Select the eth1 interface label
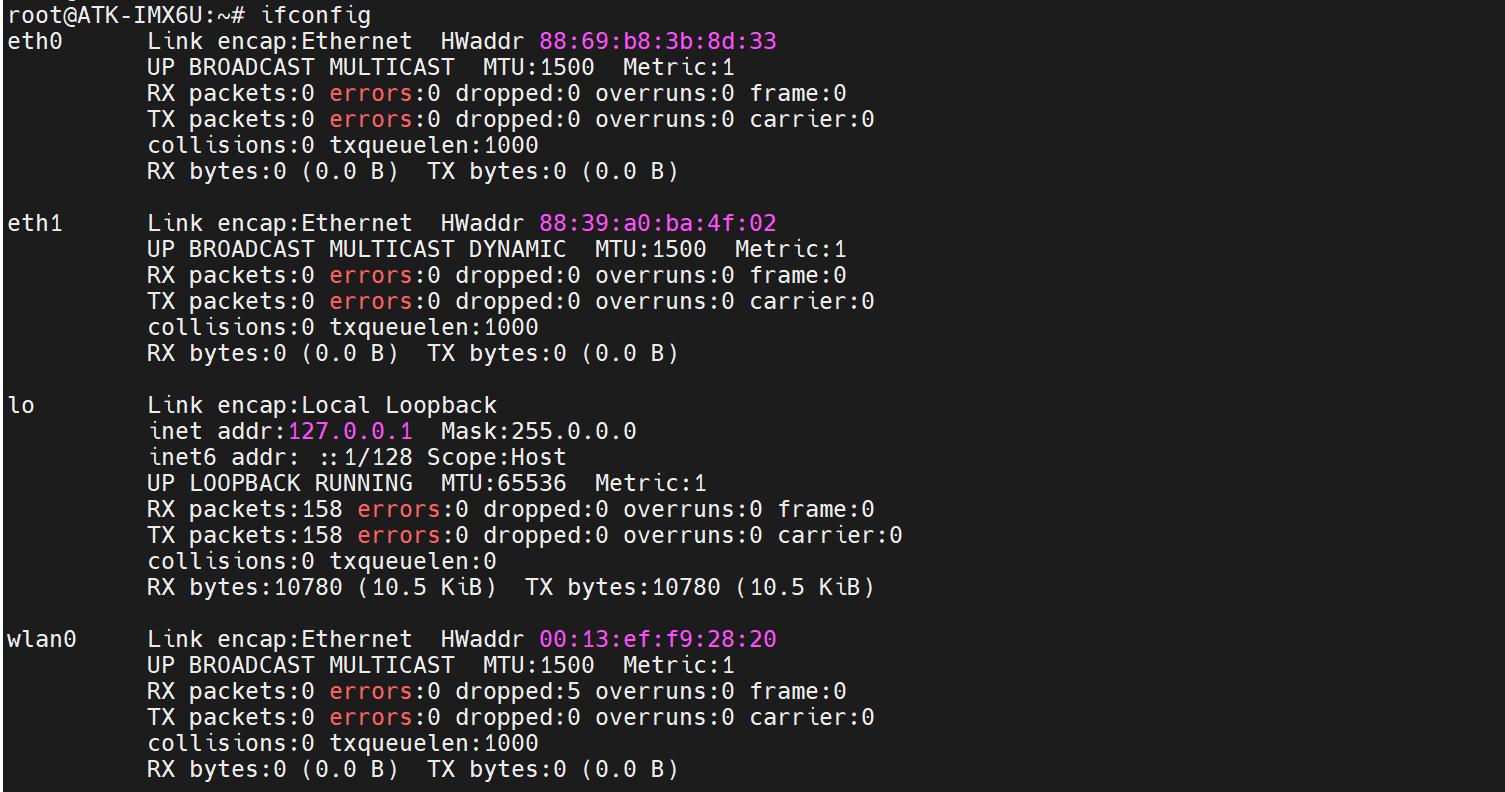This screenshot has height=792, width=1505. [x=35, y=223]
